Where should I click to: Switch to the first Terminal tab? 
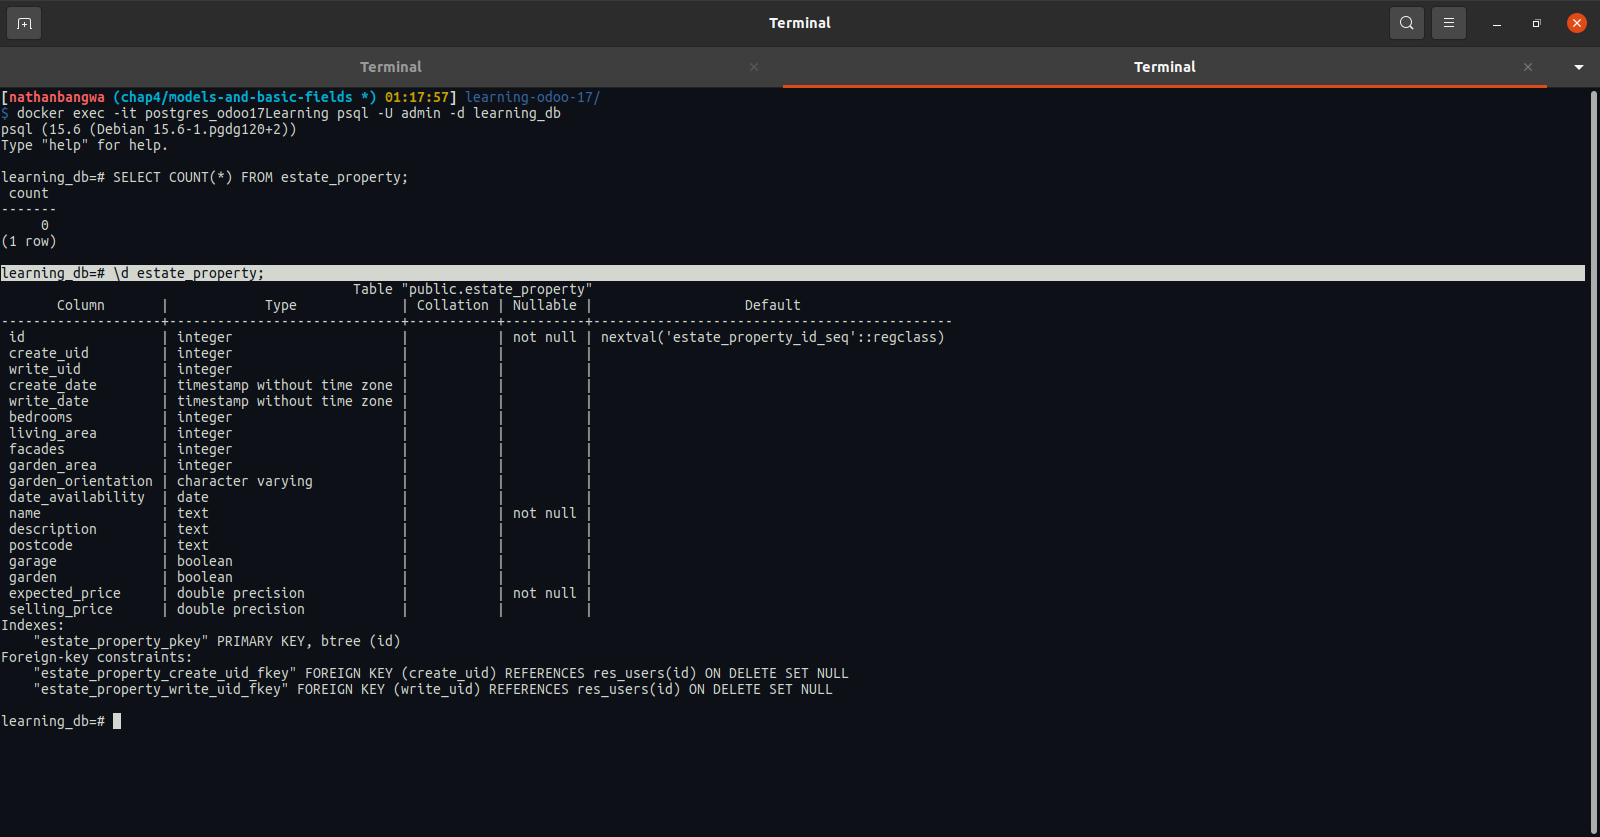391,67
